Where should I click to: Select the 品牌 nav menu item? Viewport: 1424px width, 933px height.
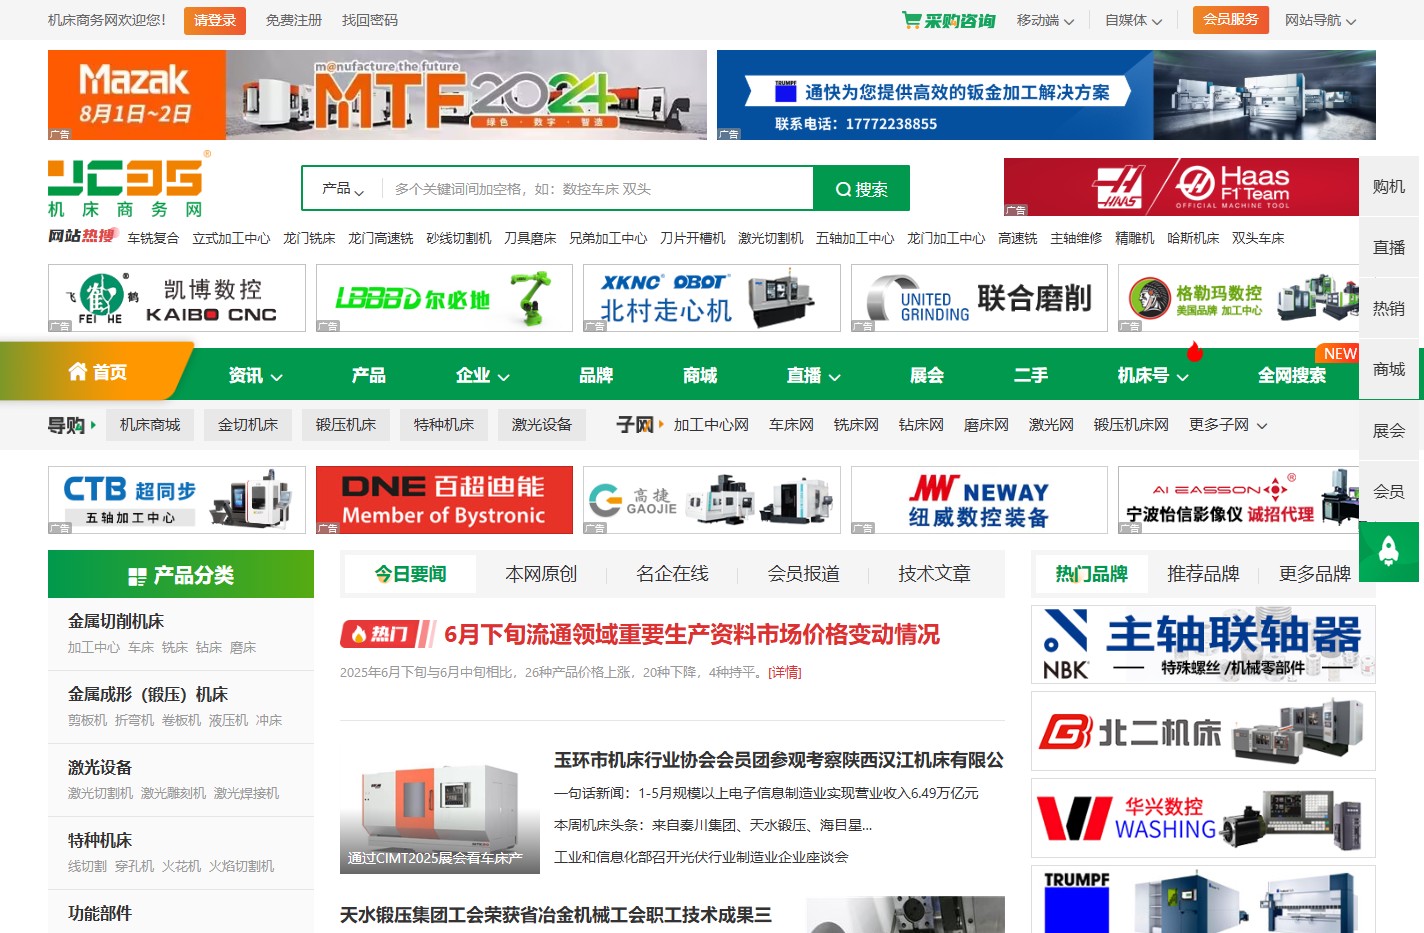tap(596, 375)
